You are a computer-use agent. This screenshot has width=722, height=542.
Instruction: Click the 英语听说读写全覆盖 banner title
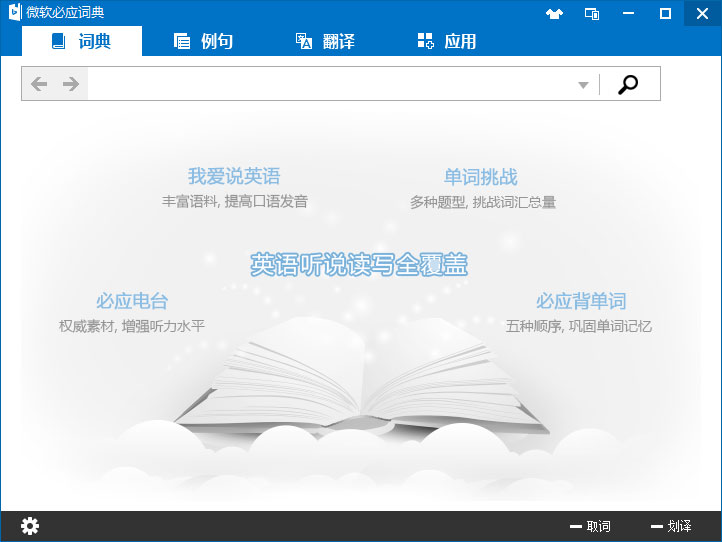359,265
